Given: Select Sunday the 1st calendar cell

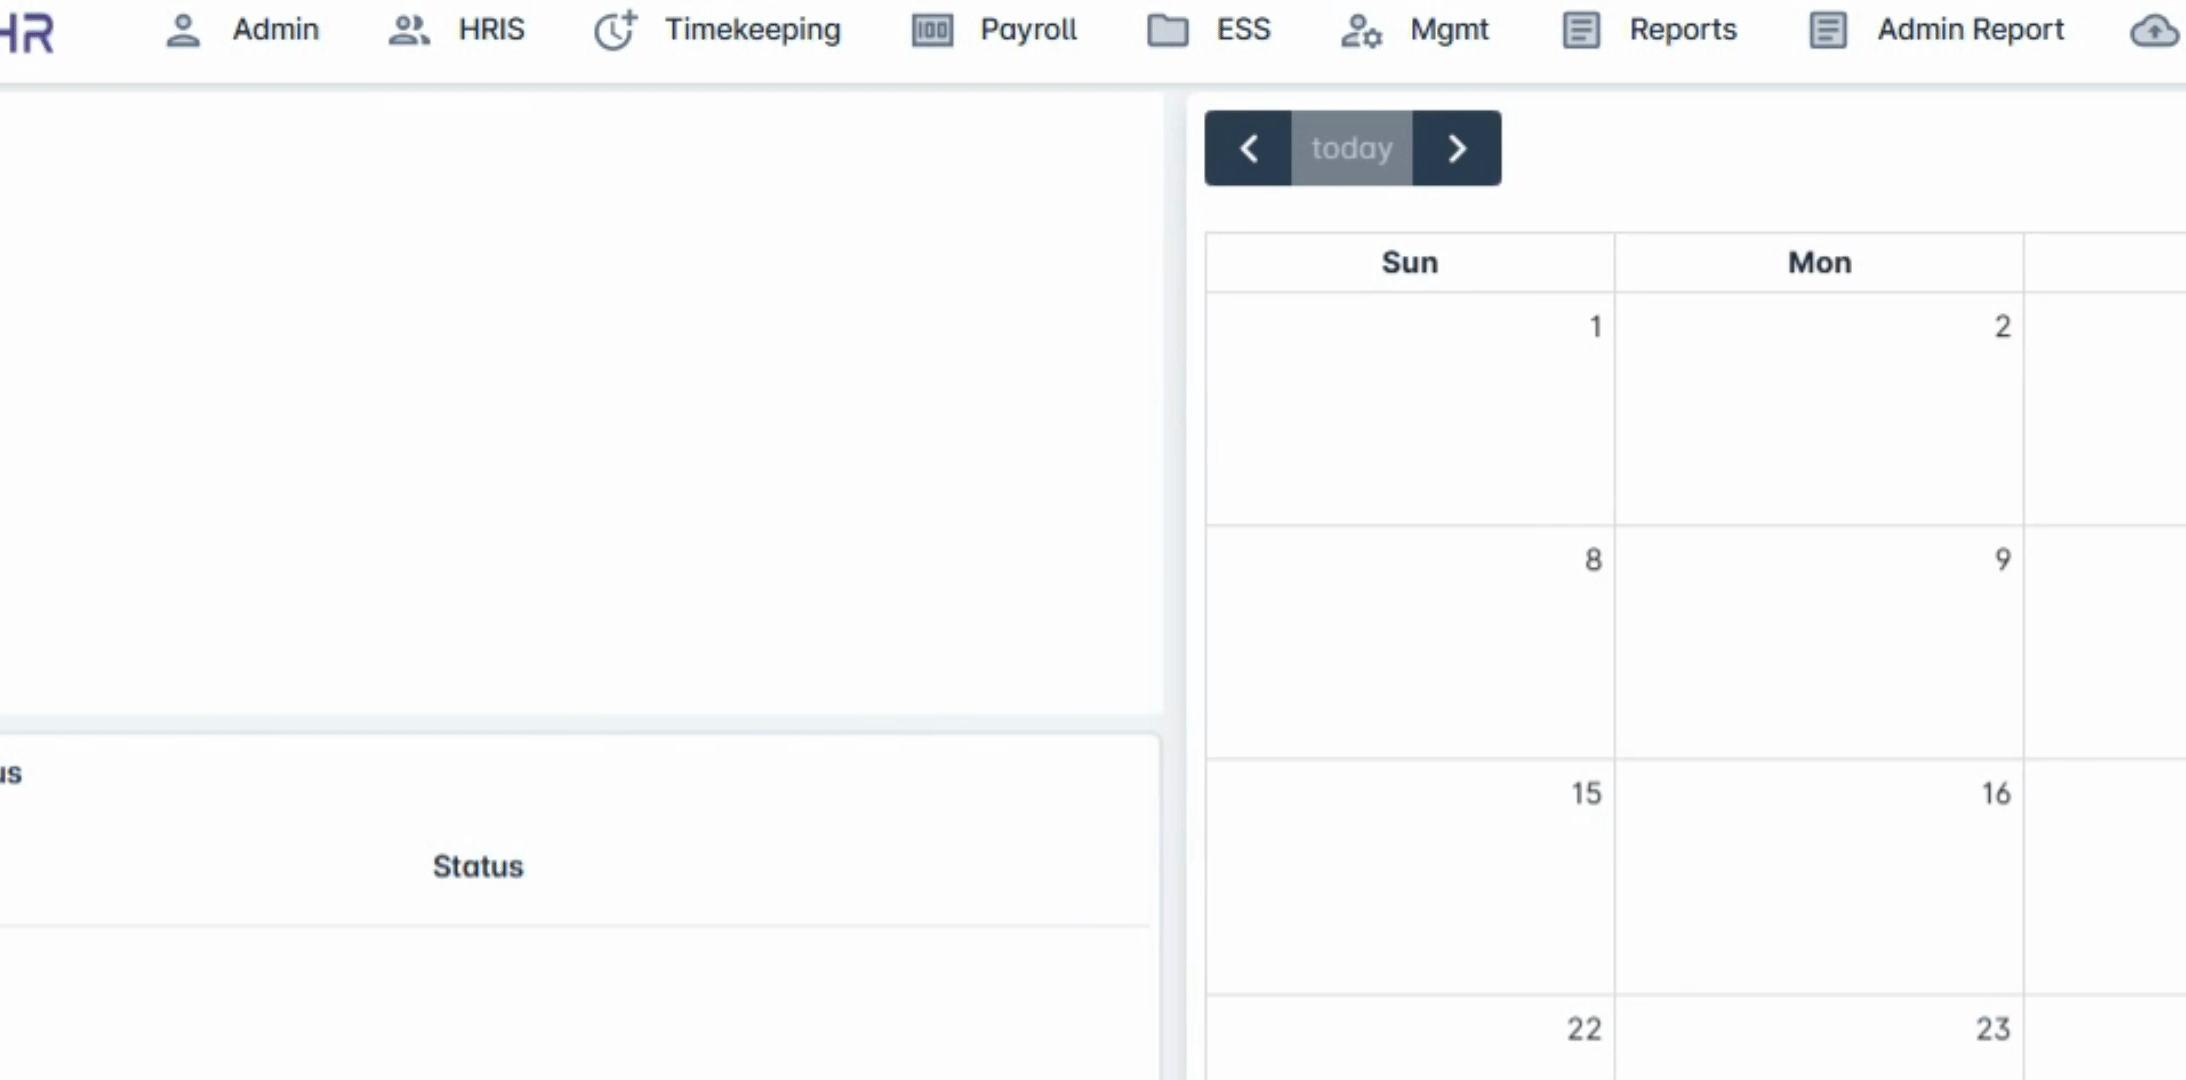Looking at the screenshot, I should [1410, 408].
